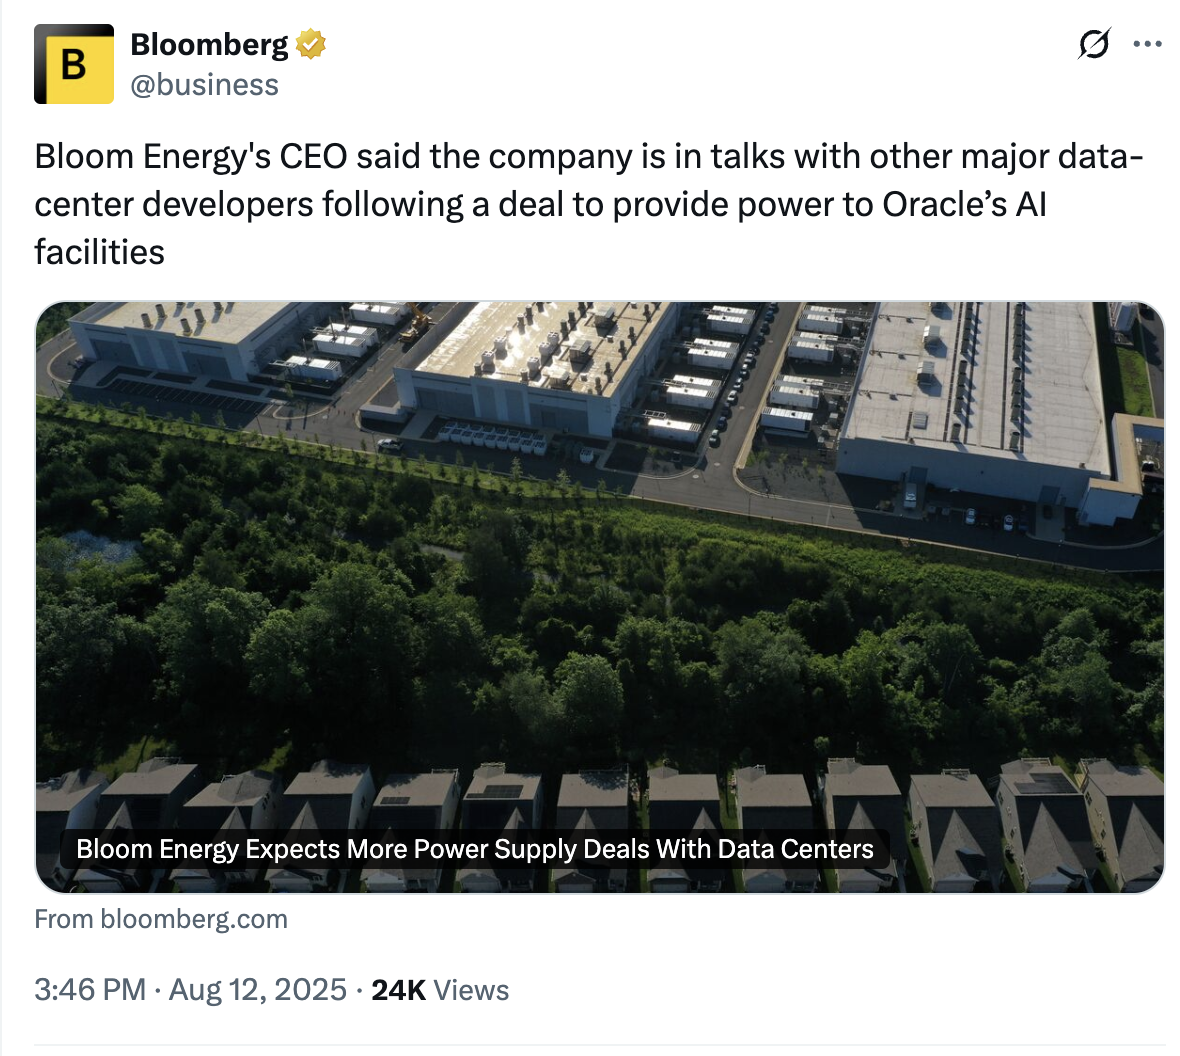Click the "B" letter in the Bloomberg logo
Screen dimensions: 1180x1056
point(73,65)
